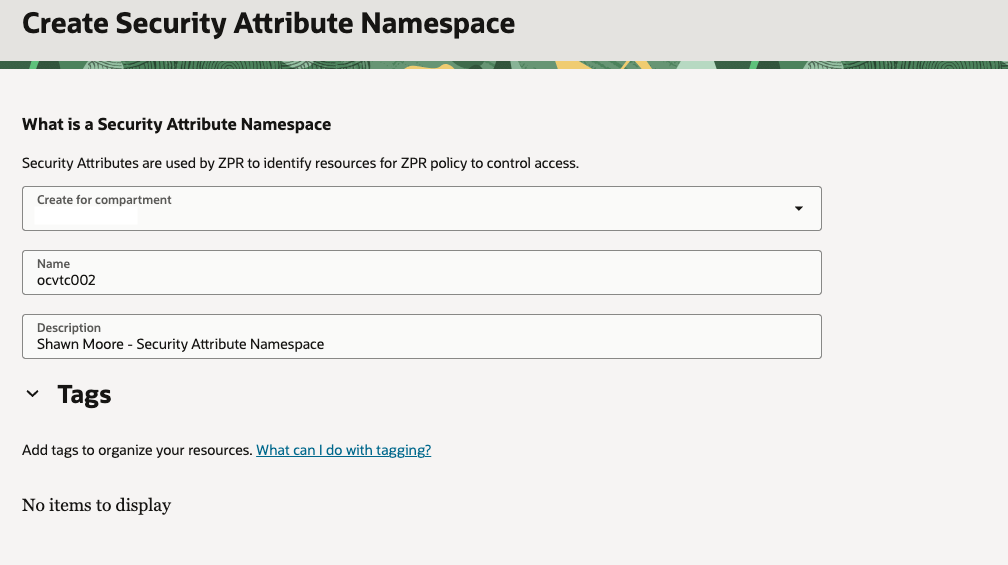Click the "No items to display" message
1008x565 pixels.
(96, 505)
